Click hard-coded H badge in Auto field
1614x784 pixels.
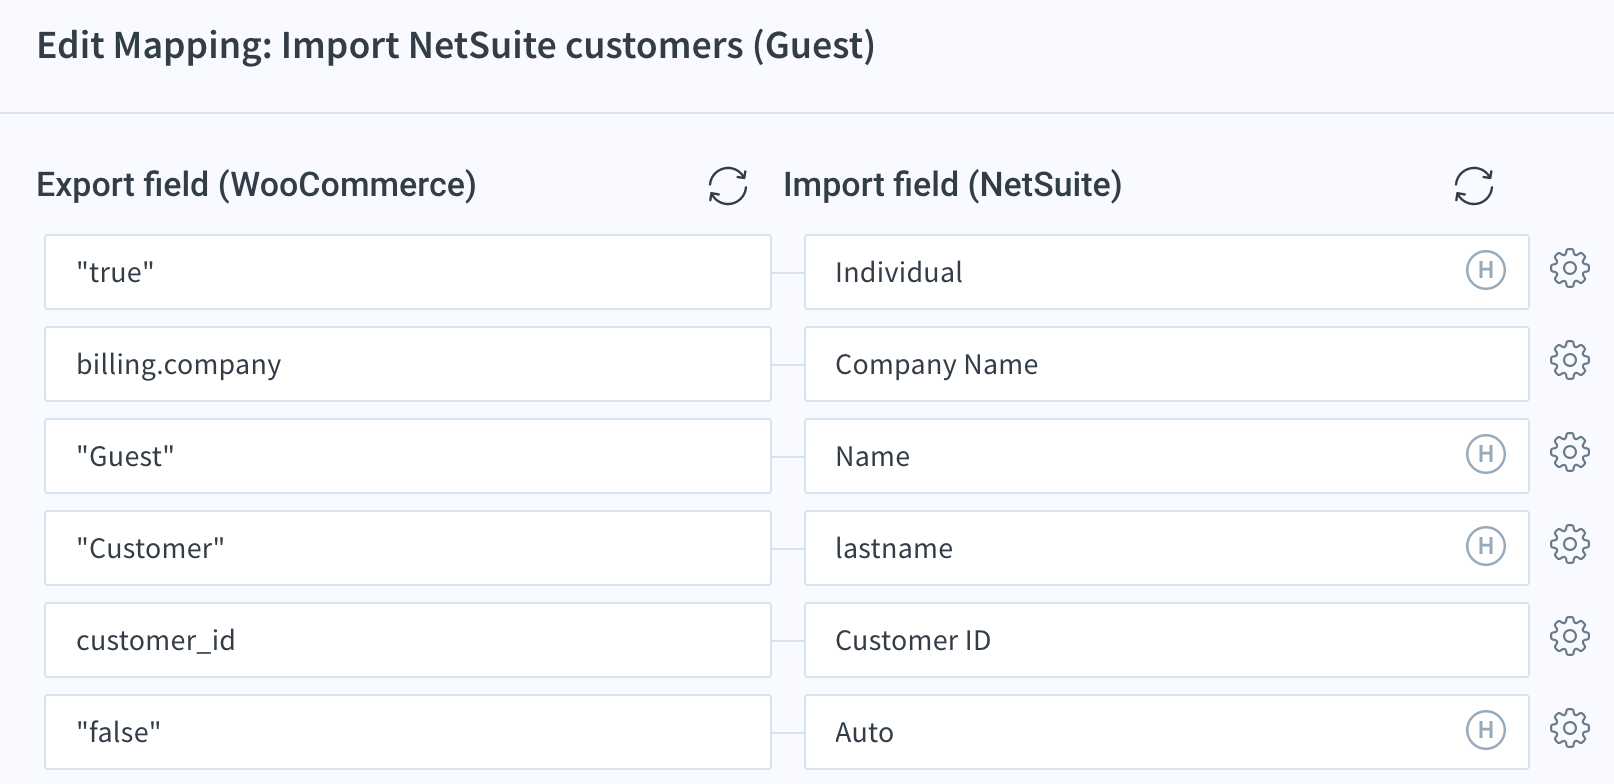[x=1486, y=730]
